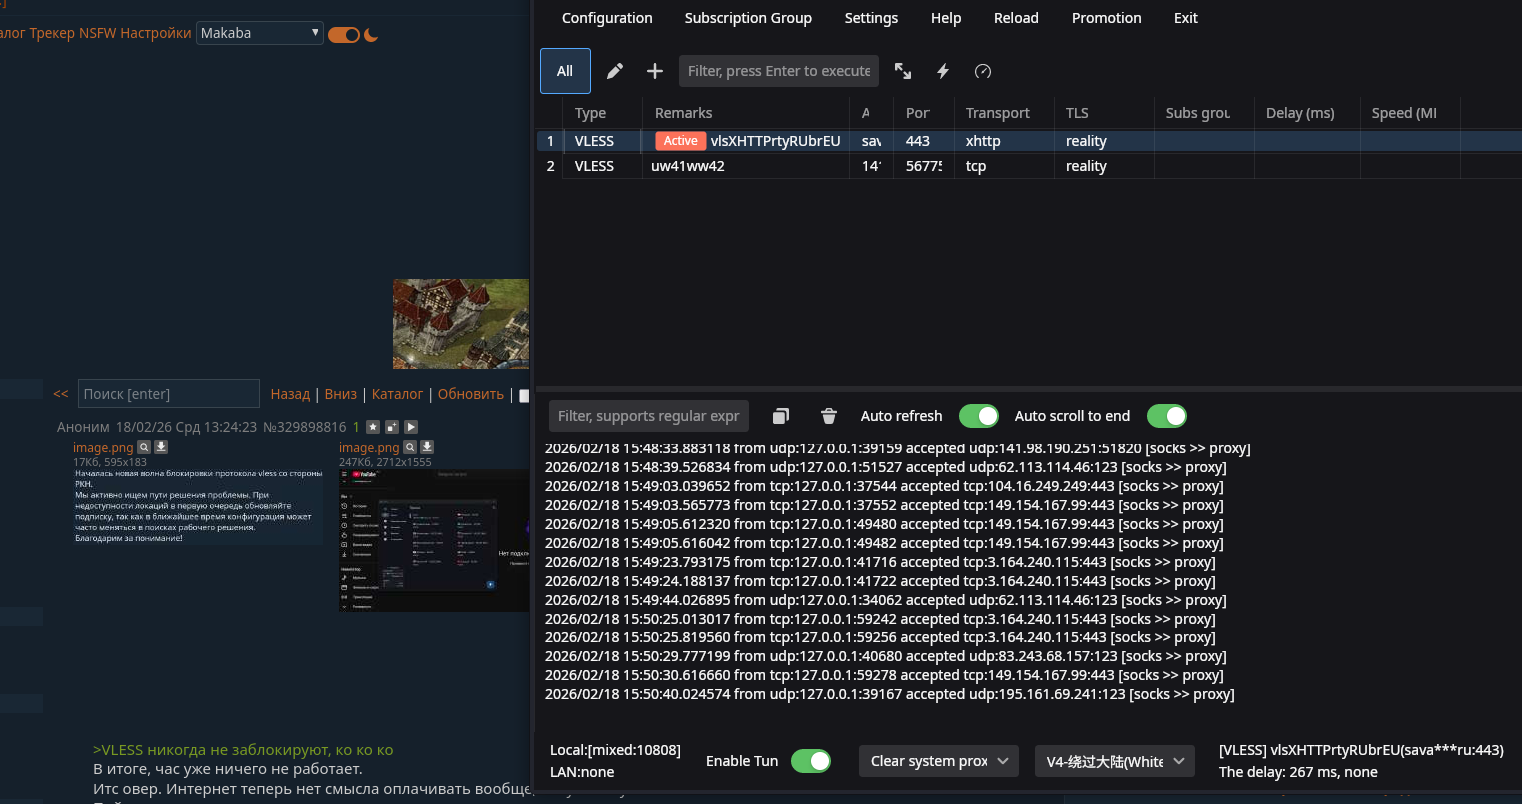This screenshot has height=804, width=1522.
Task: Click the log filter regular expression field
Action: pyautogui.click(x=648, y=416)
